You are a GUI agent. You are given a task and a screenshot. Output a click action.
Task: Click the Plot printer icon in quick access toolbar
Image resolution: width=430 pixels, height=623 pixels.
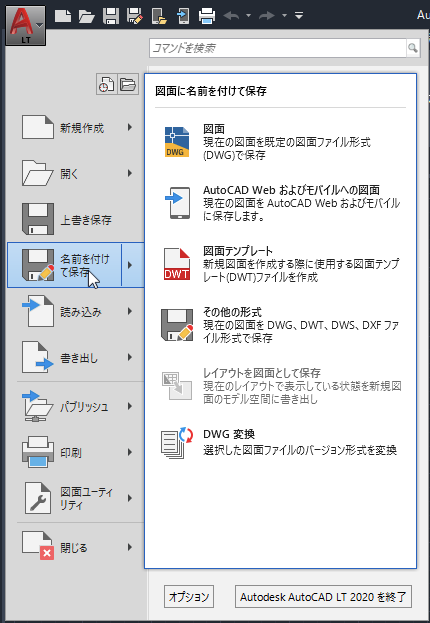point(207,16)
